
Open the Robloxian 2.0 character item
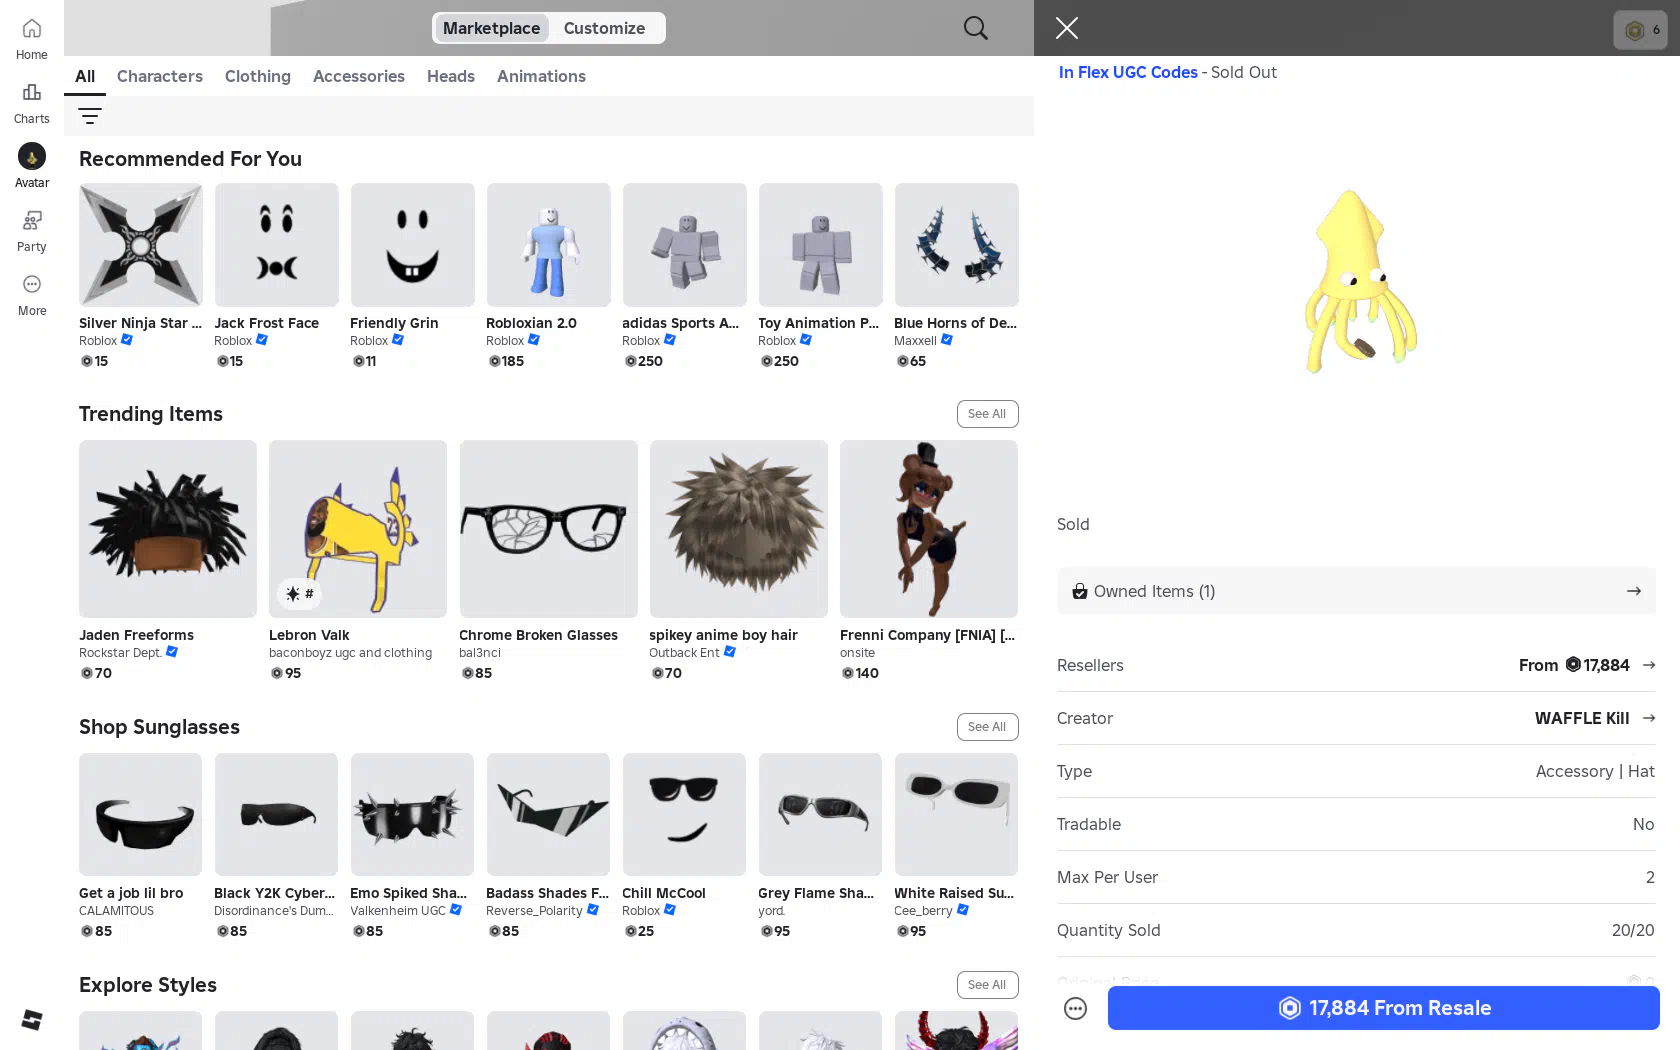tap(549, 245)
